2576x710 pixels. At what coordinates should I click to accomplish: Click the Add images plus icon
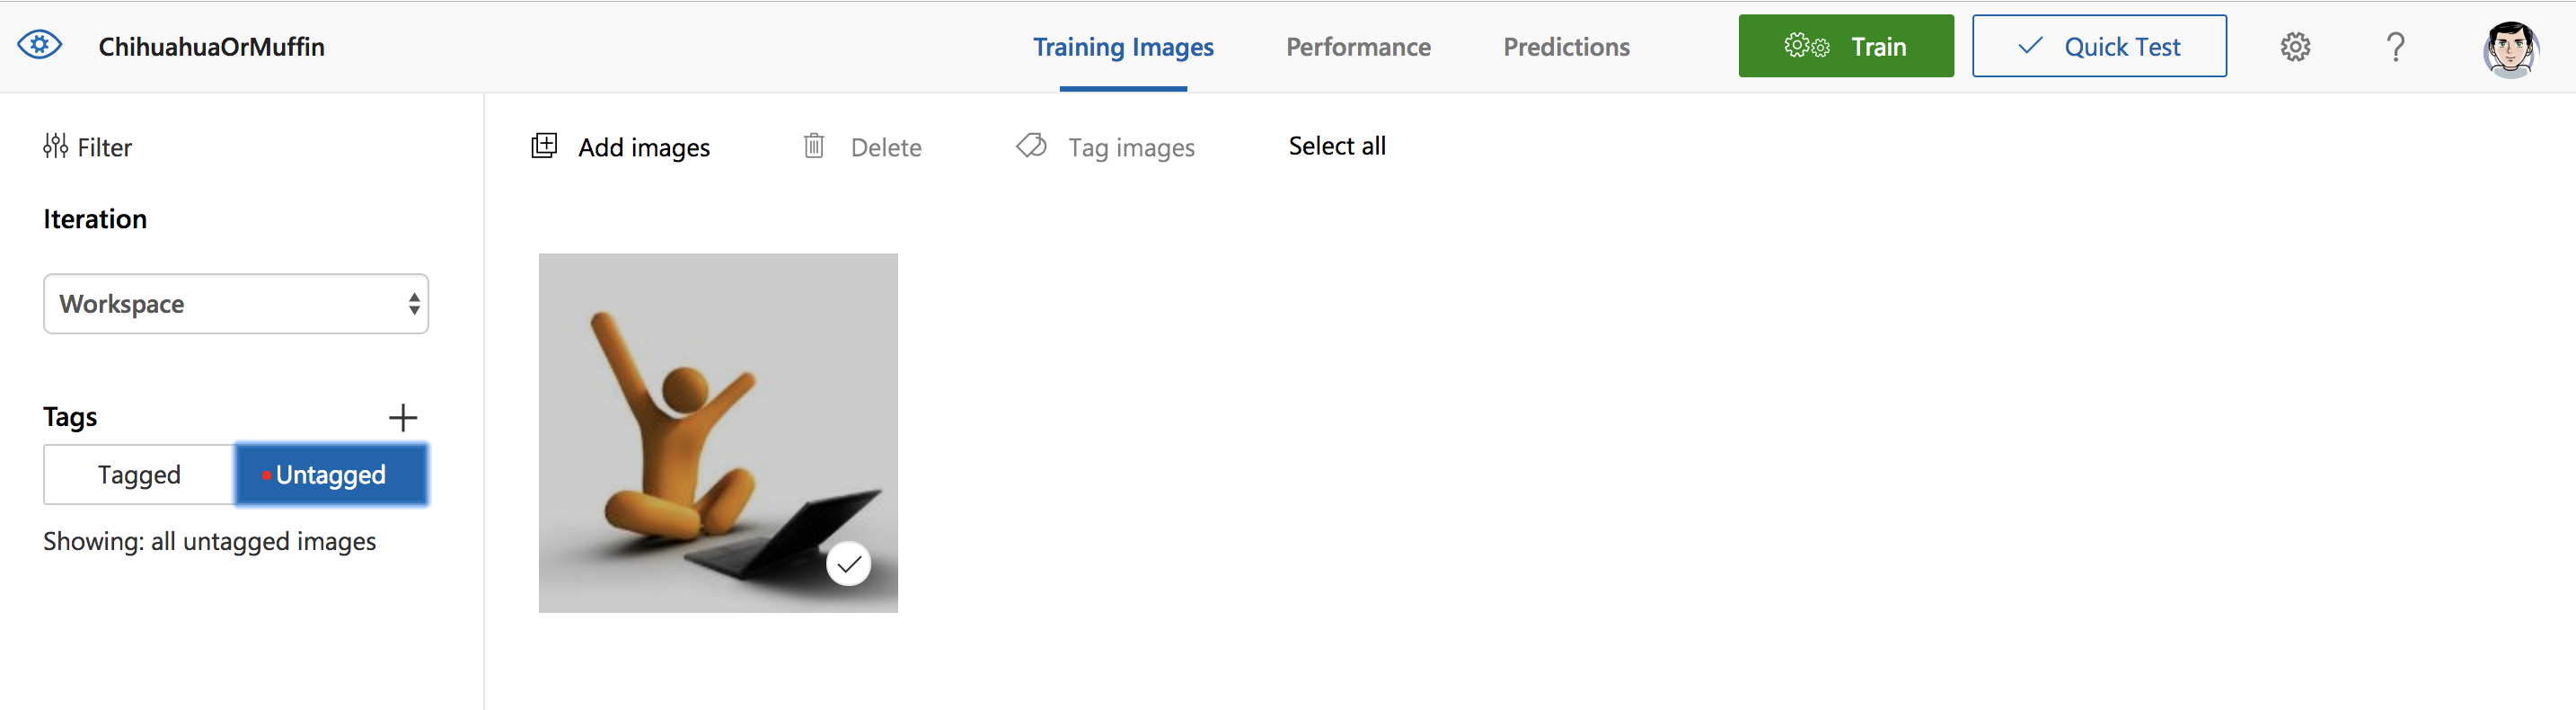pyautogui.click(x=544, y=146)
